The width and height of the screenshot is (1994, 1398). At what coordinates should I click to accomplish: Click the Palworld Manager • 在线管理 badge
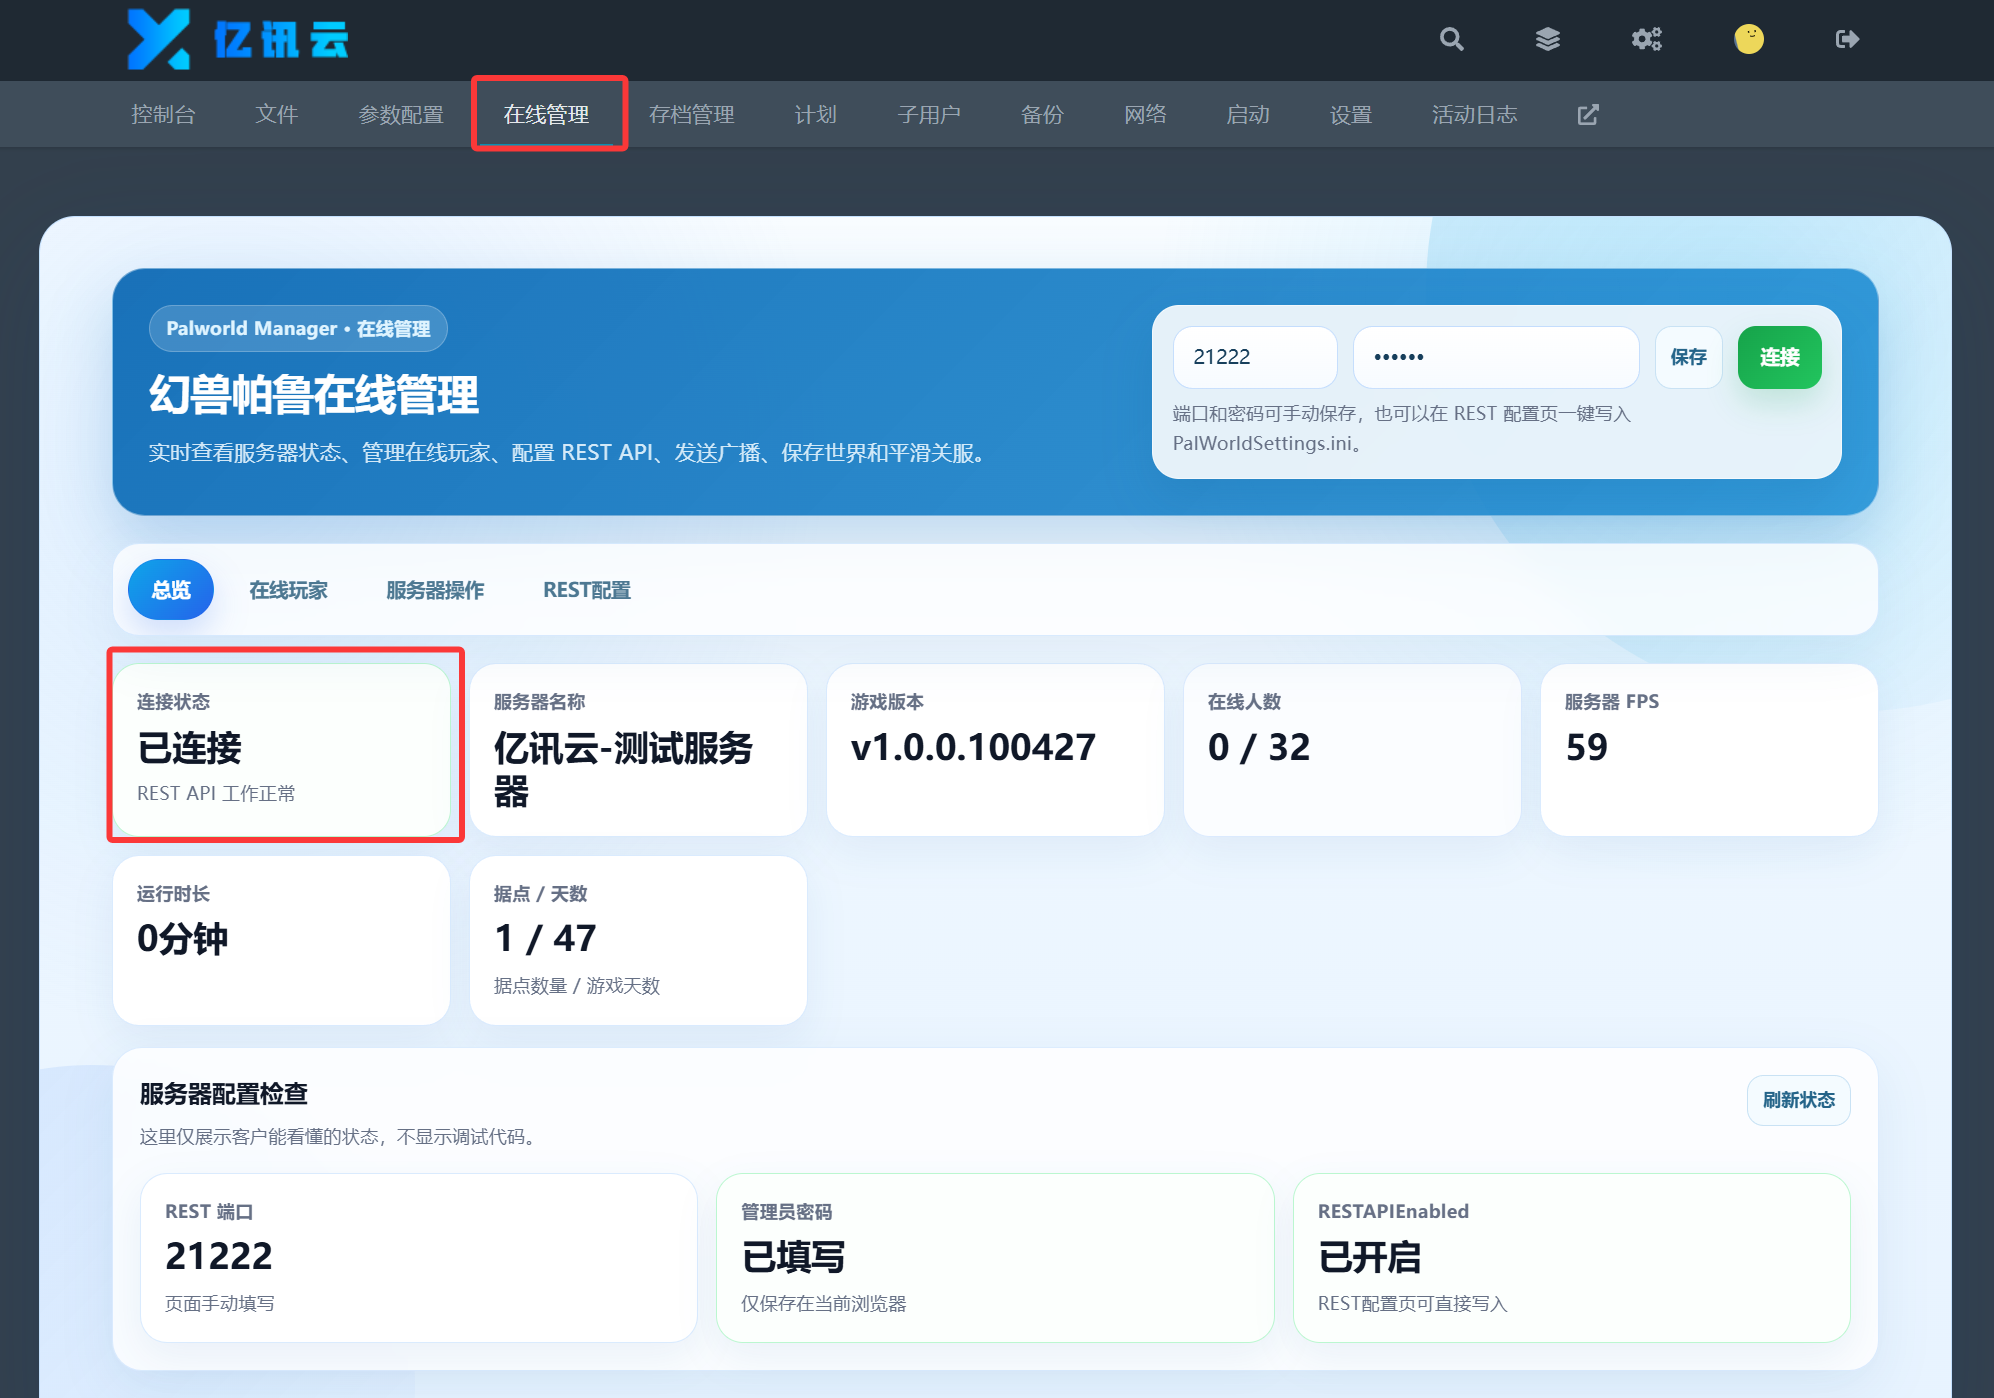(x=298, y=328)
